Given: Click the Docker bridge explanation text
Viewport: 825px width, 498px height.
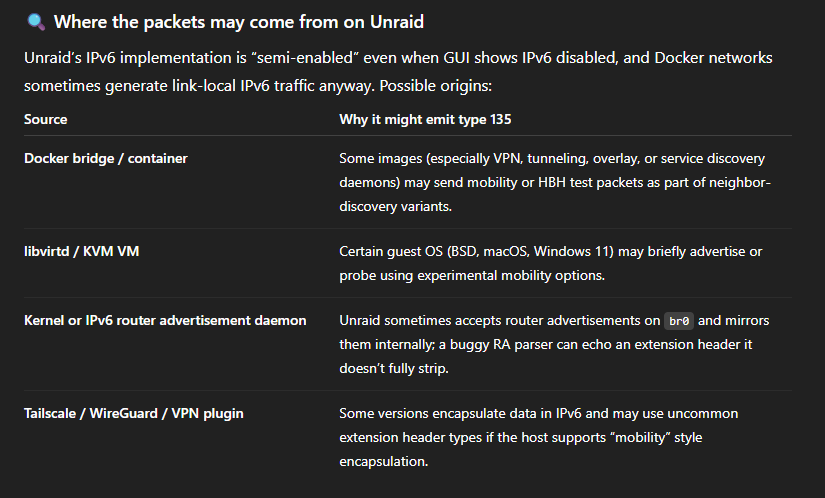Looking at the screenshot, I should point(555,182).
